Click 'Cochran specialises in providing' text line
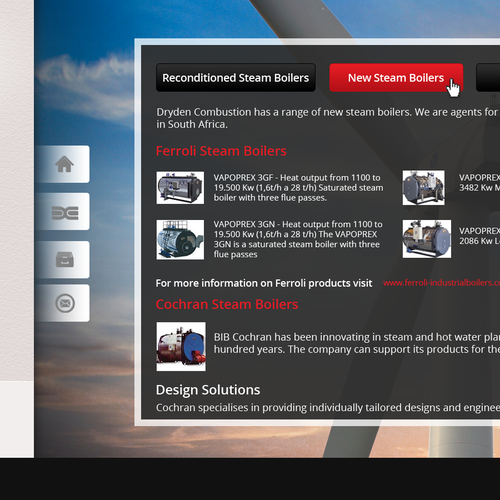Screen dimensions: 500x500 328,407
